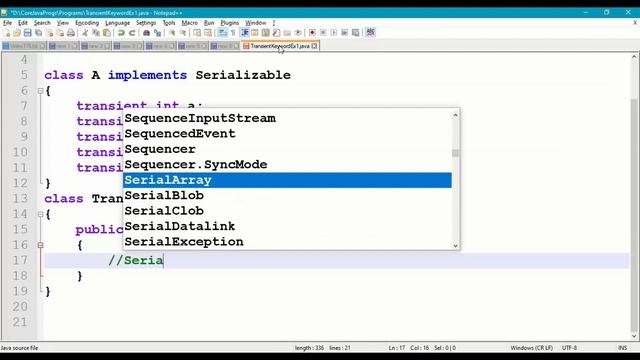The image size is (640, 360).
Task: Click the Open file toolbar icon
Action: point(17,33)
